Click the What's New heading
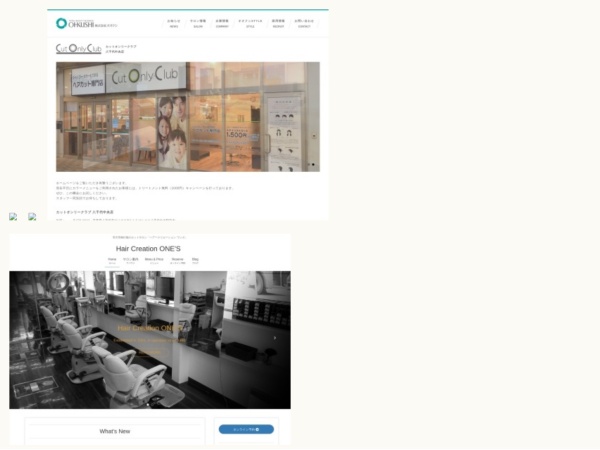The height and width of the screenshot is (450, 600). pyautogui.click(x=115, y=431)
